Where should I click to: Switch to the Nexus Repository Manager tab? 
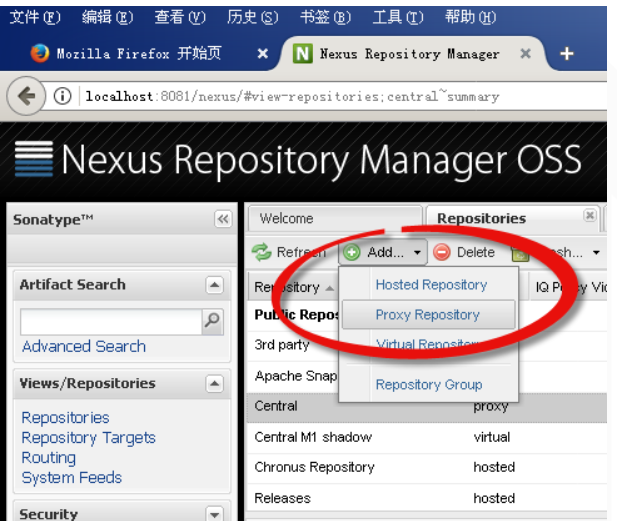(409, 54)
